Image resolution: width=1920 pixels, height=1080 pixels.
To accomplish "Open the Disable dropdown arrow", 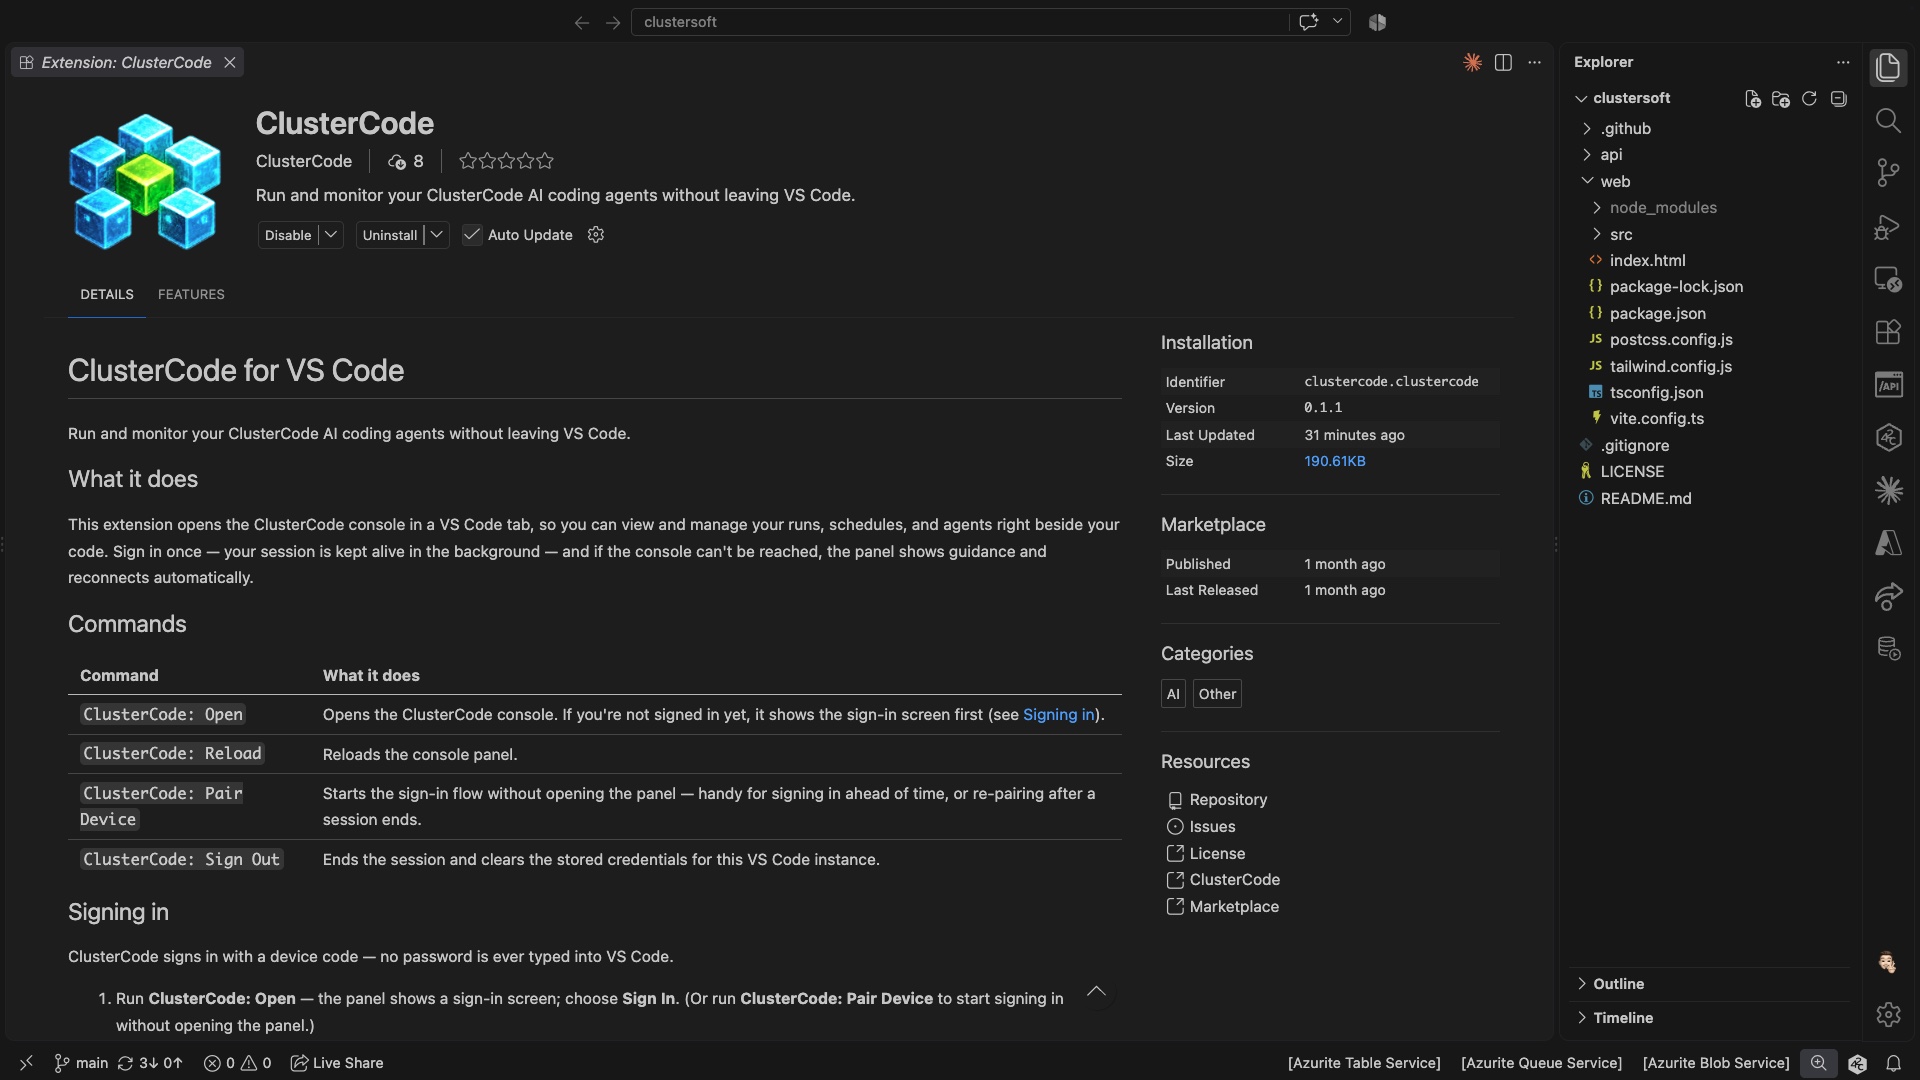I will (331, 234).
